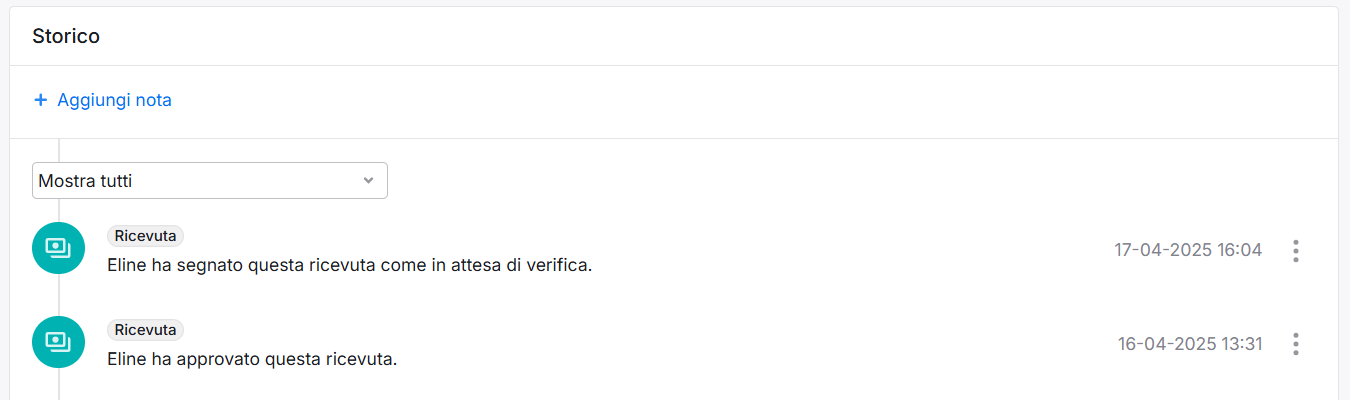Screen dimensions: 1350x400
Task: Click the Ricevuta badge above 'in attesa di verifica'
Action: click(x=145, y=236)
